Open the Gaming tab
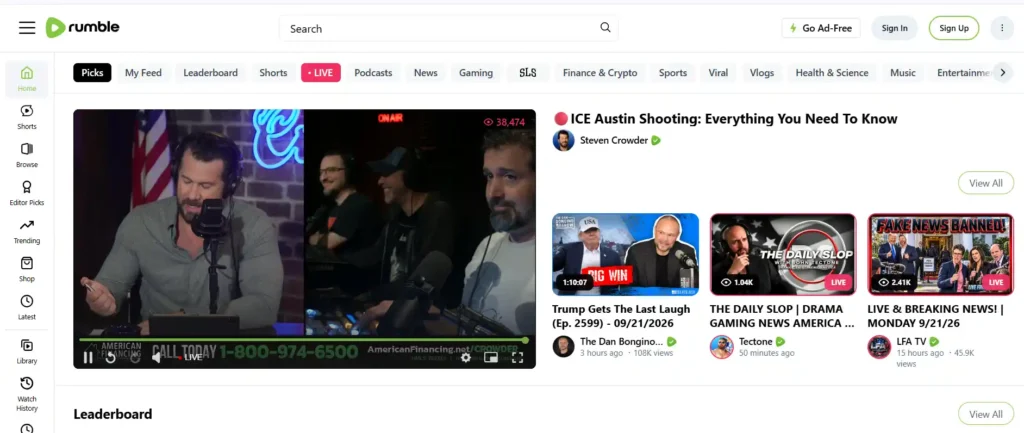The width and height of the screenshot is (1024, 433). [475, 72]
